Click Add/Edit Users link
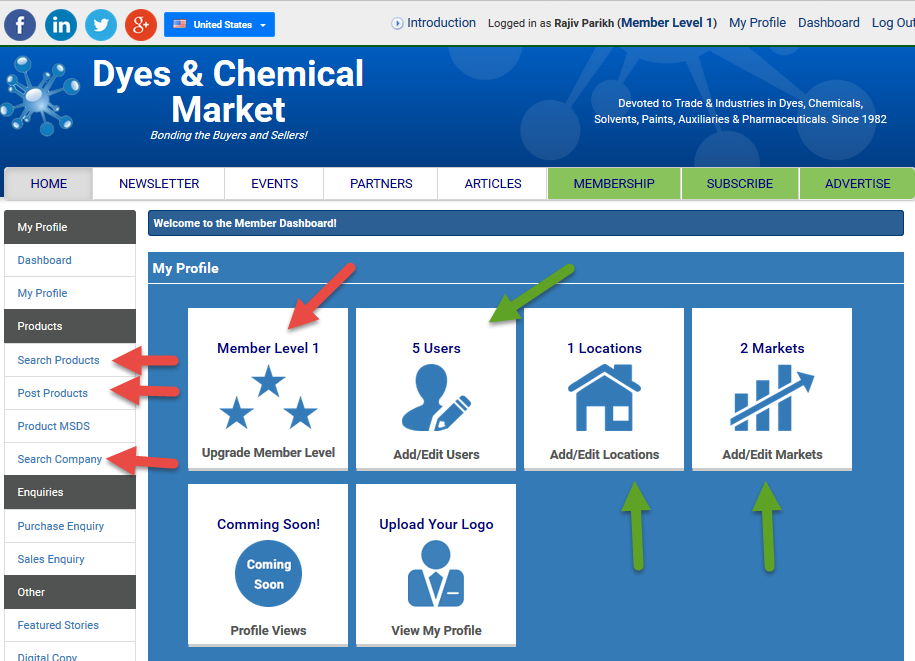The image size is (915, 661). (436, 454)
